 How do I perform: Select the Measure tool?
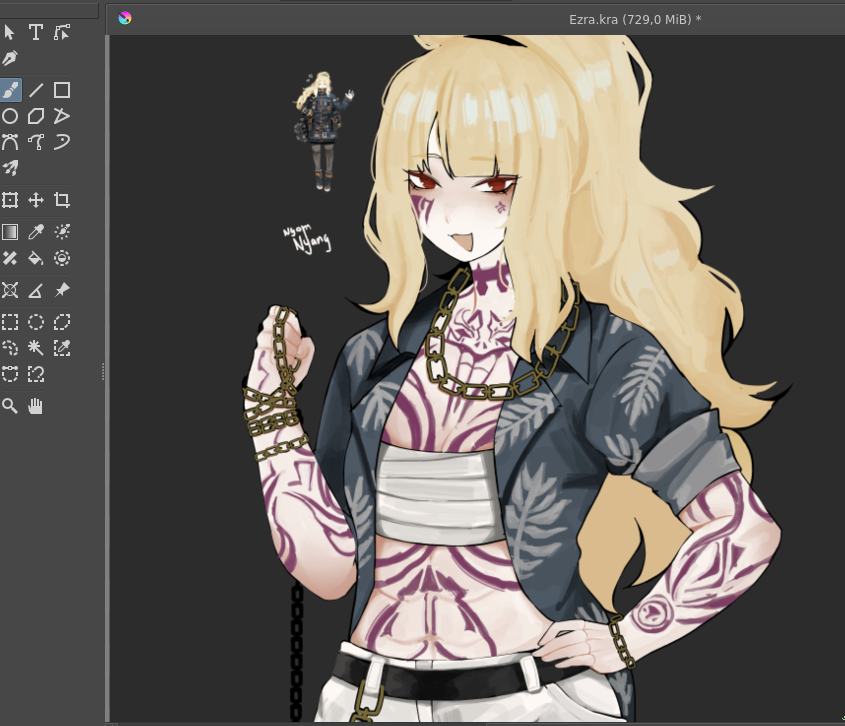tap(36, 291)
